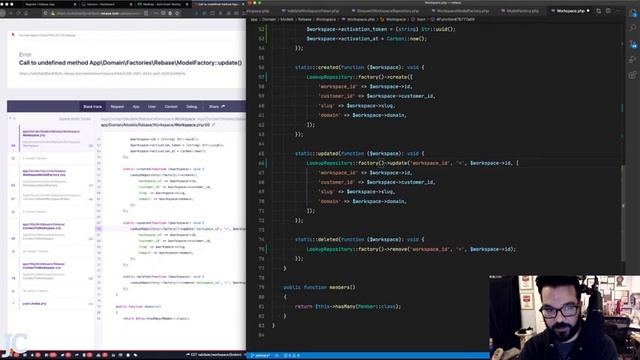The width and height of the screenshot is (640, 360).
Task: Click the webcam video overlay thumbnail
Action: point(564,318)
